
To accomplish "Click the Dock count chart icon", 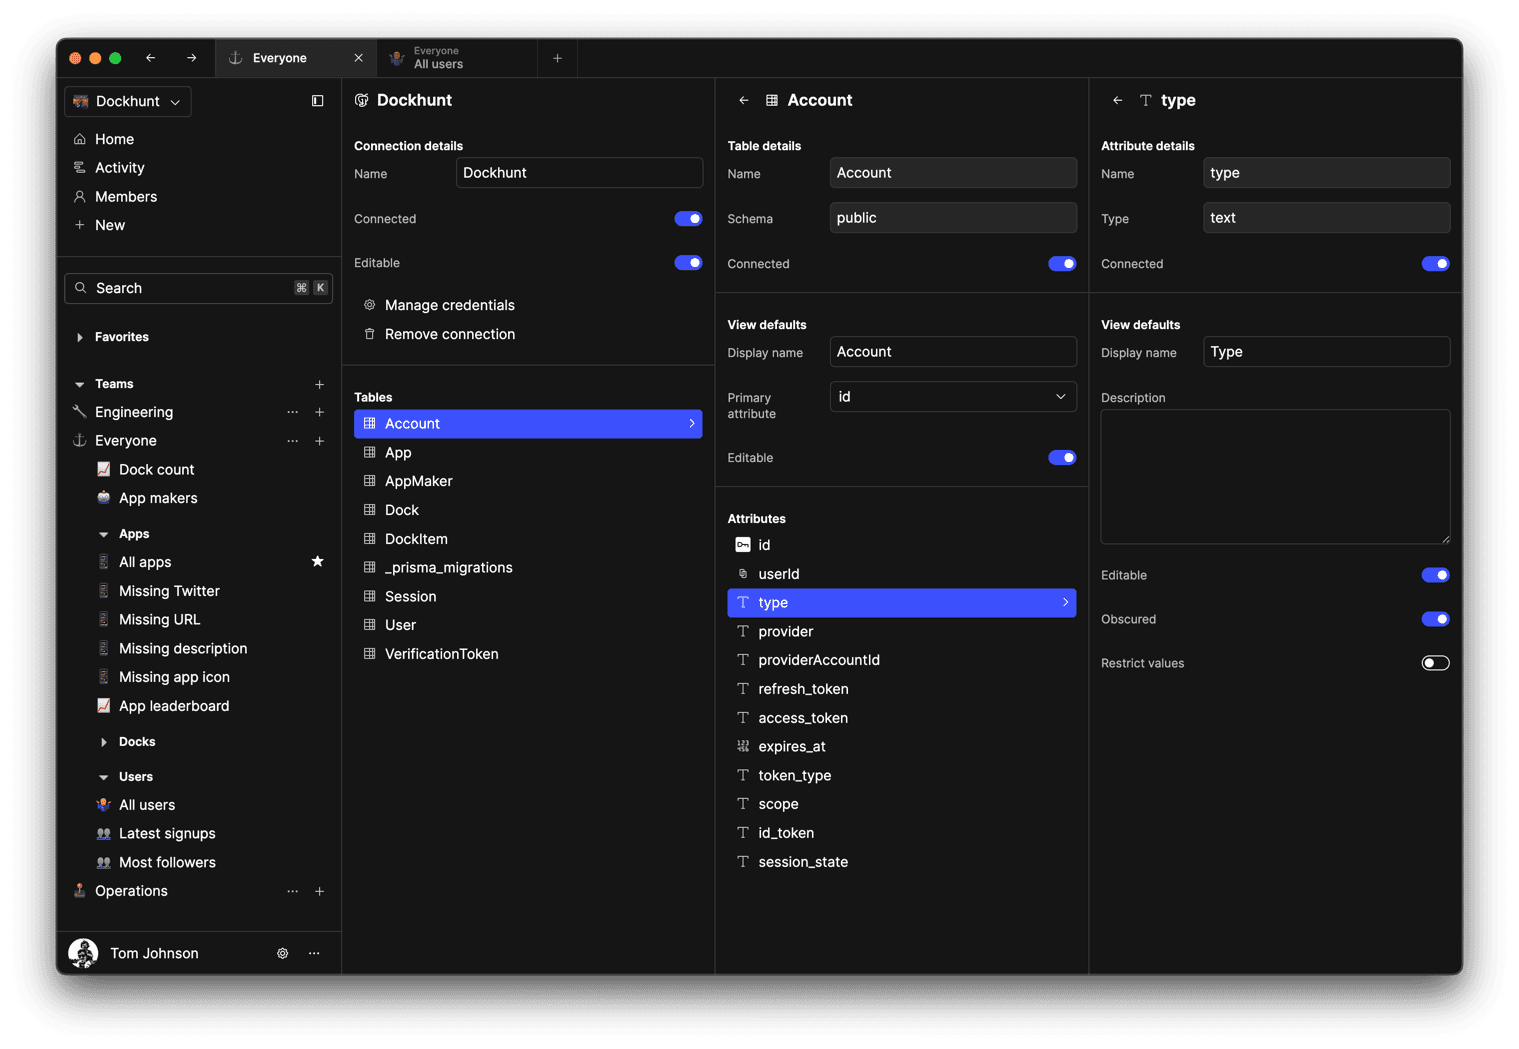I will pyautogui.click(x=103, y=469).
